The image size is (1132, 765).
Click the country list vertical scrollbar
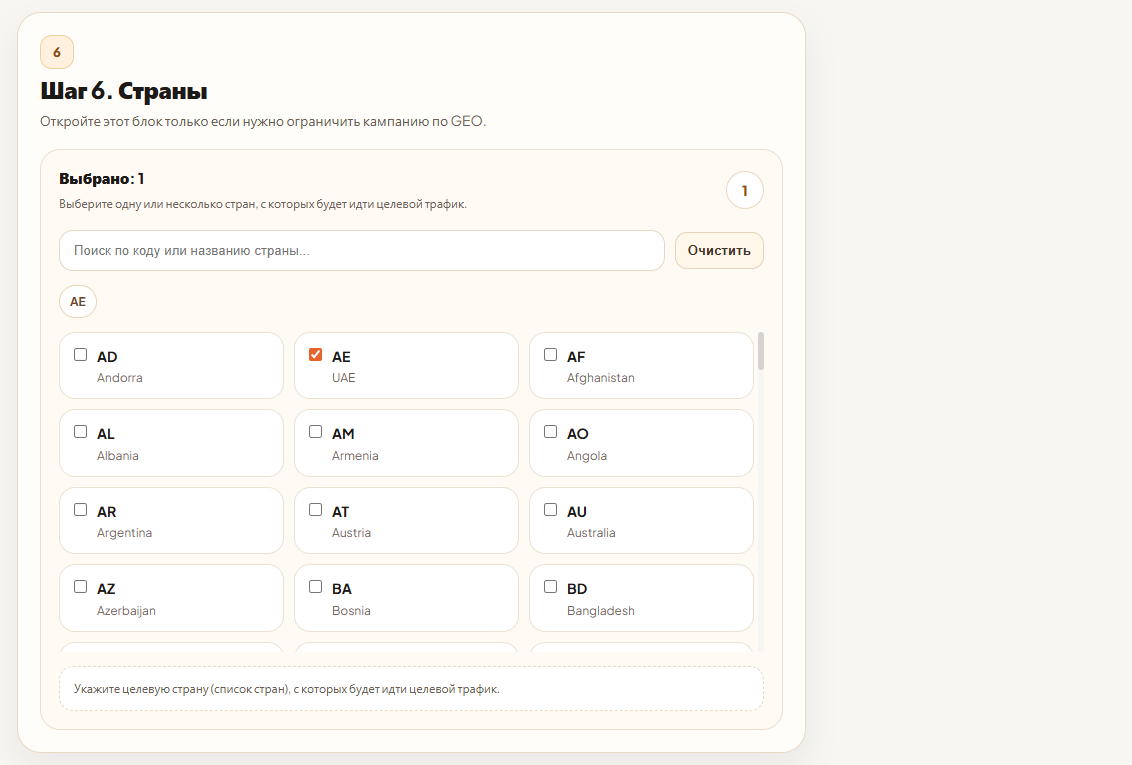point(761,352)
